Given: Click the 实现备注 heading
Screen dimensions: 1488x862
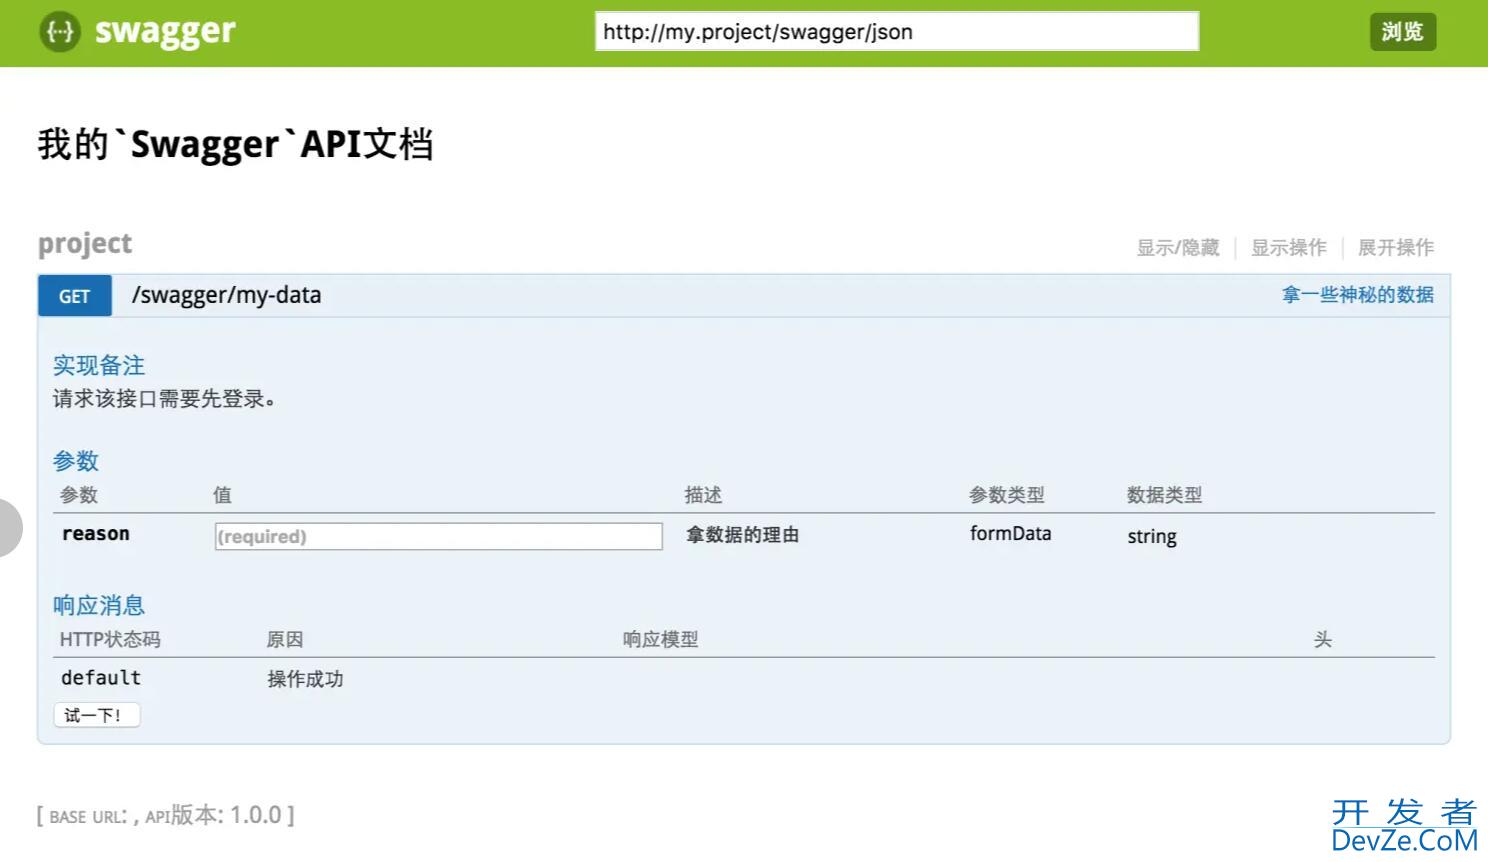Looking at the screenshot, I should pyautogui.click(x=99, y=365).
